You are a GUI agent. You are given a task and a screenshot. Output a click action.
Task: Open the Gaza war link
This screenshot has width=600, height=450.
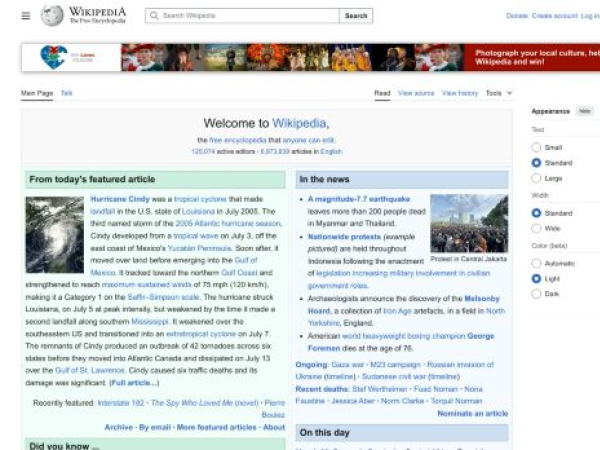click(x=348, y=365)
